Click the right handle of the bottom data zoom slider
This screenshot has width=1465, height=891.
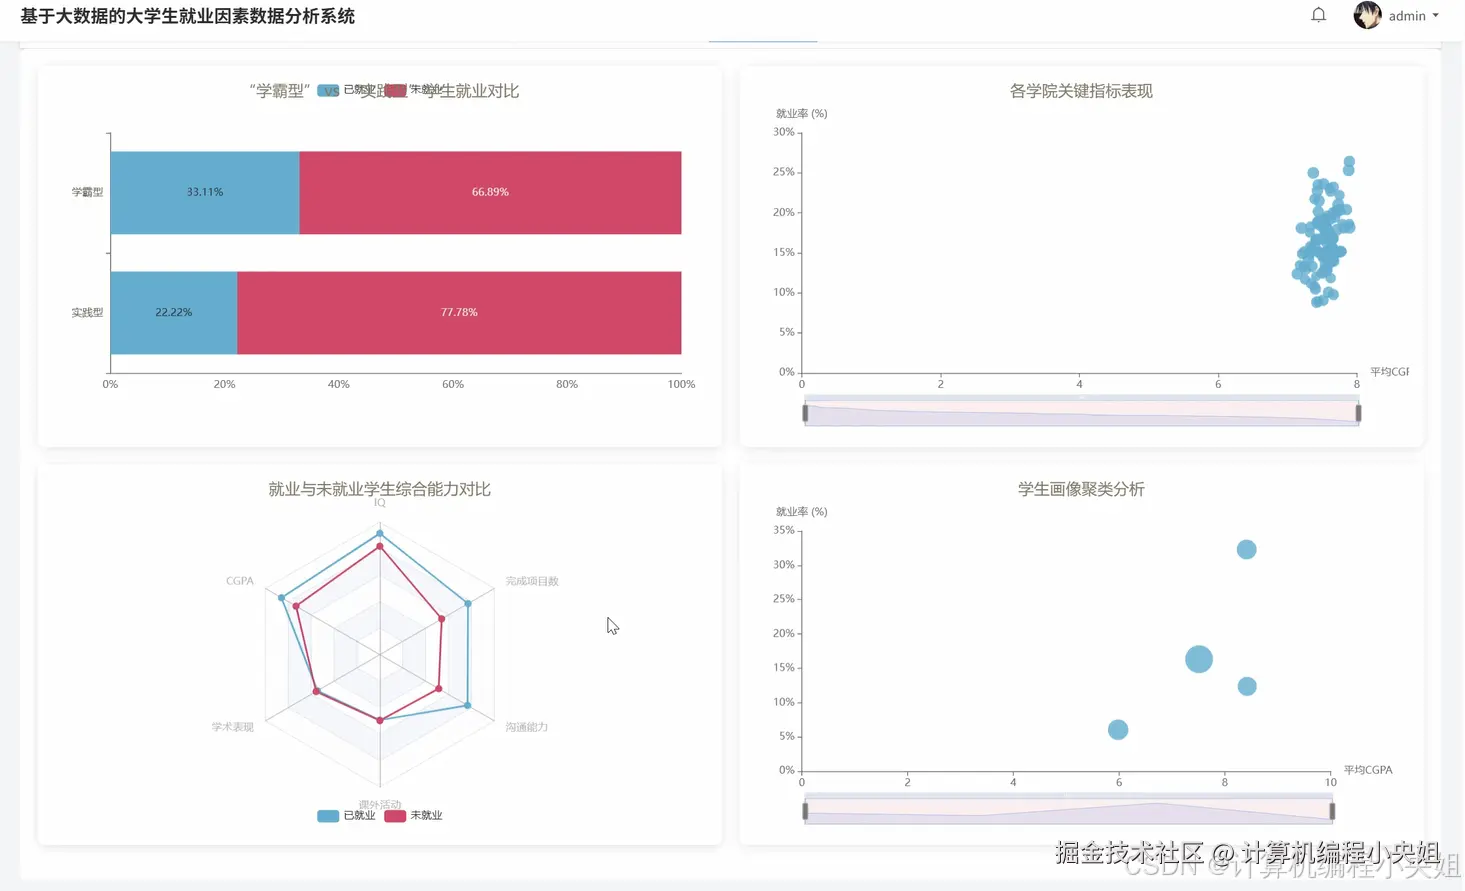point(1331,808)
